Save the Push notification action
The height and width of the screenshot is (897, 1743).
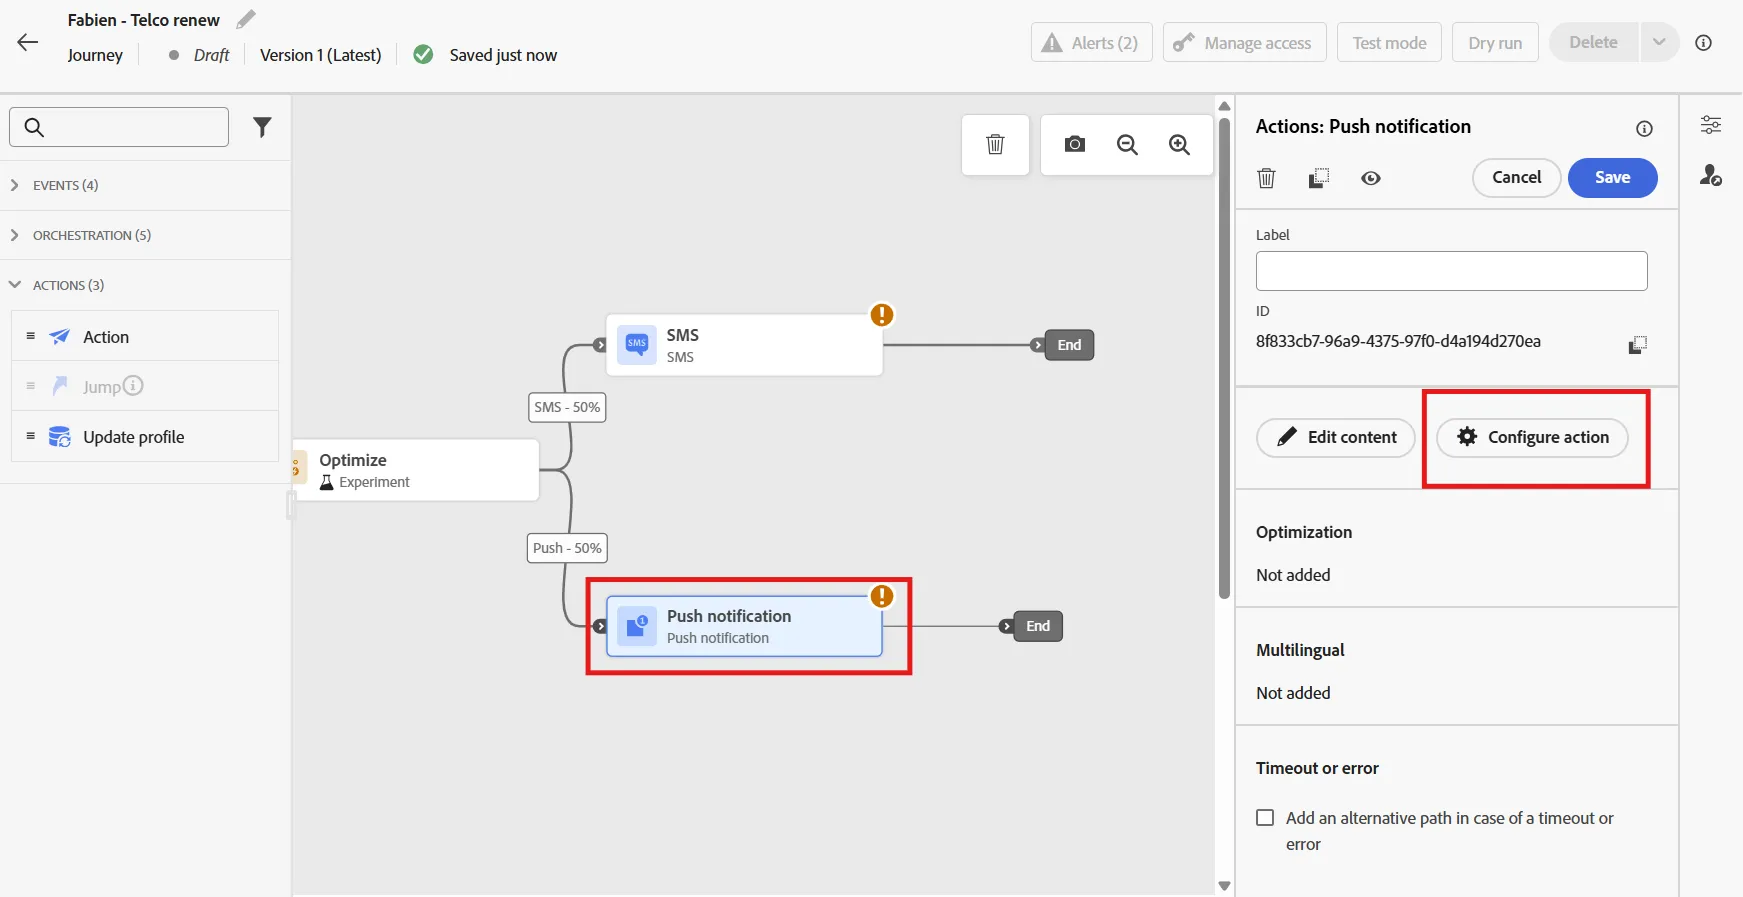1612,178
